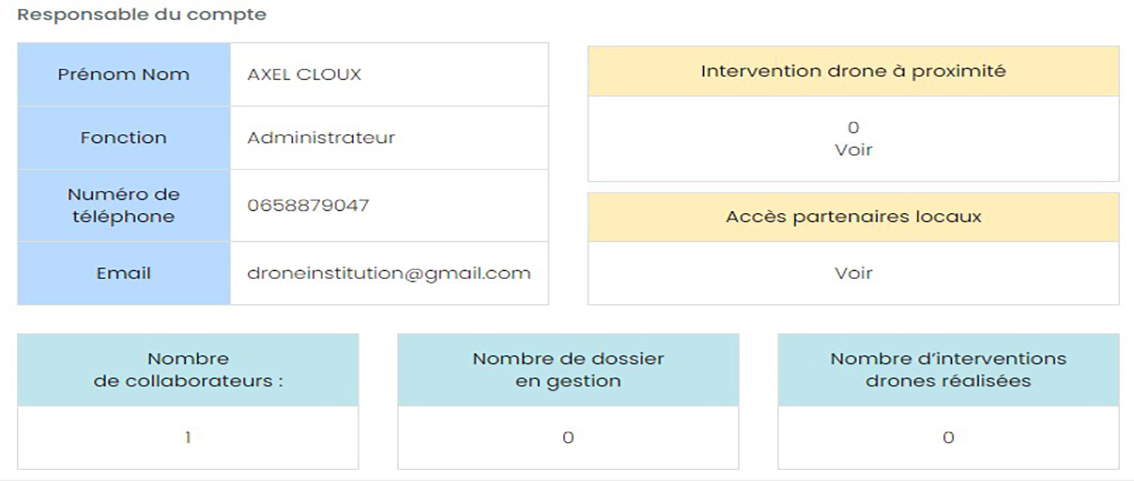1134x481 pixels.
Task: Select the Email label cell
Action: [x=124, y=273]
